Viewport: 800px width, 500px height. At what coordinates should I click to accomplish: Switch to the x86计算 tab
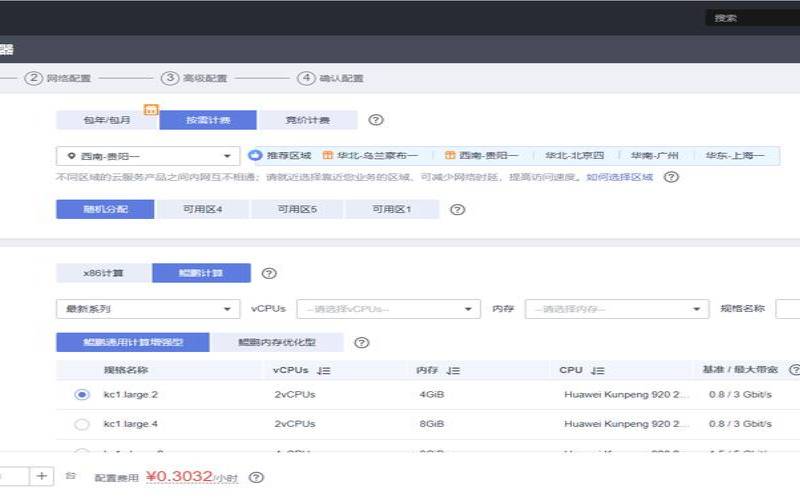pos(104,273)
